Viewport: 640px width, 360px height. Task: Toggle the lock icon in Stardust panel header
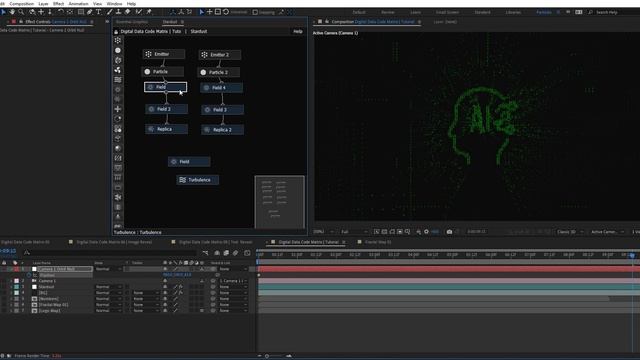click(x=116, y=31)
